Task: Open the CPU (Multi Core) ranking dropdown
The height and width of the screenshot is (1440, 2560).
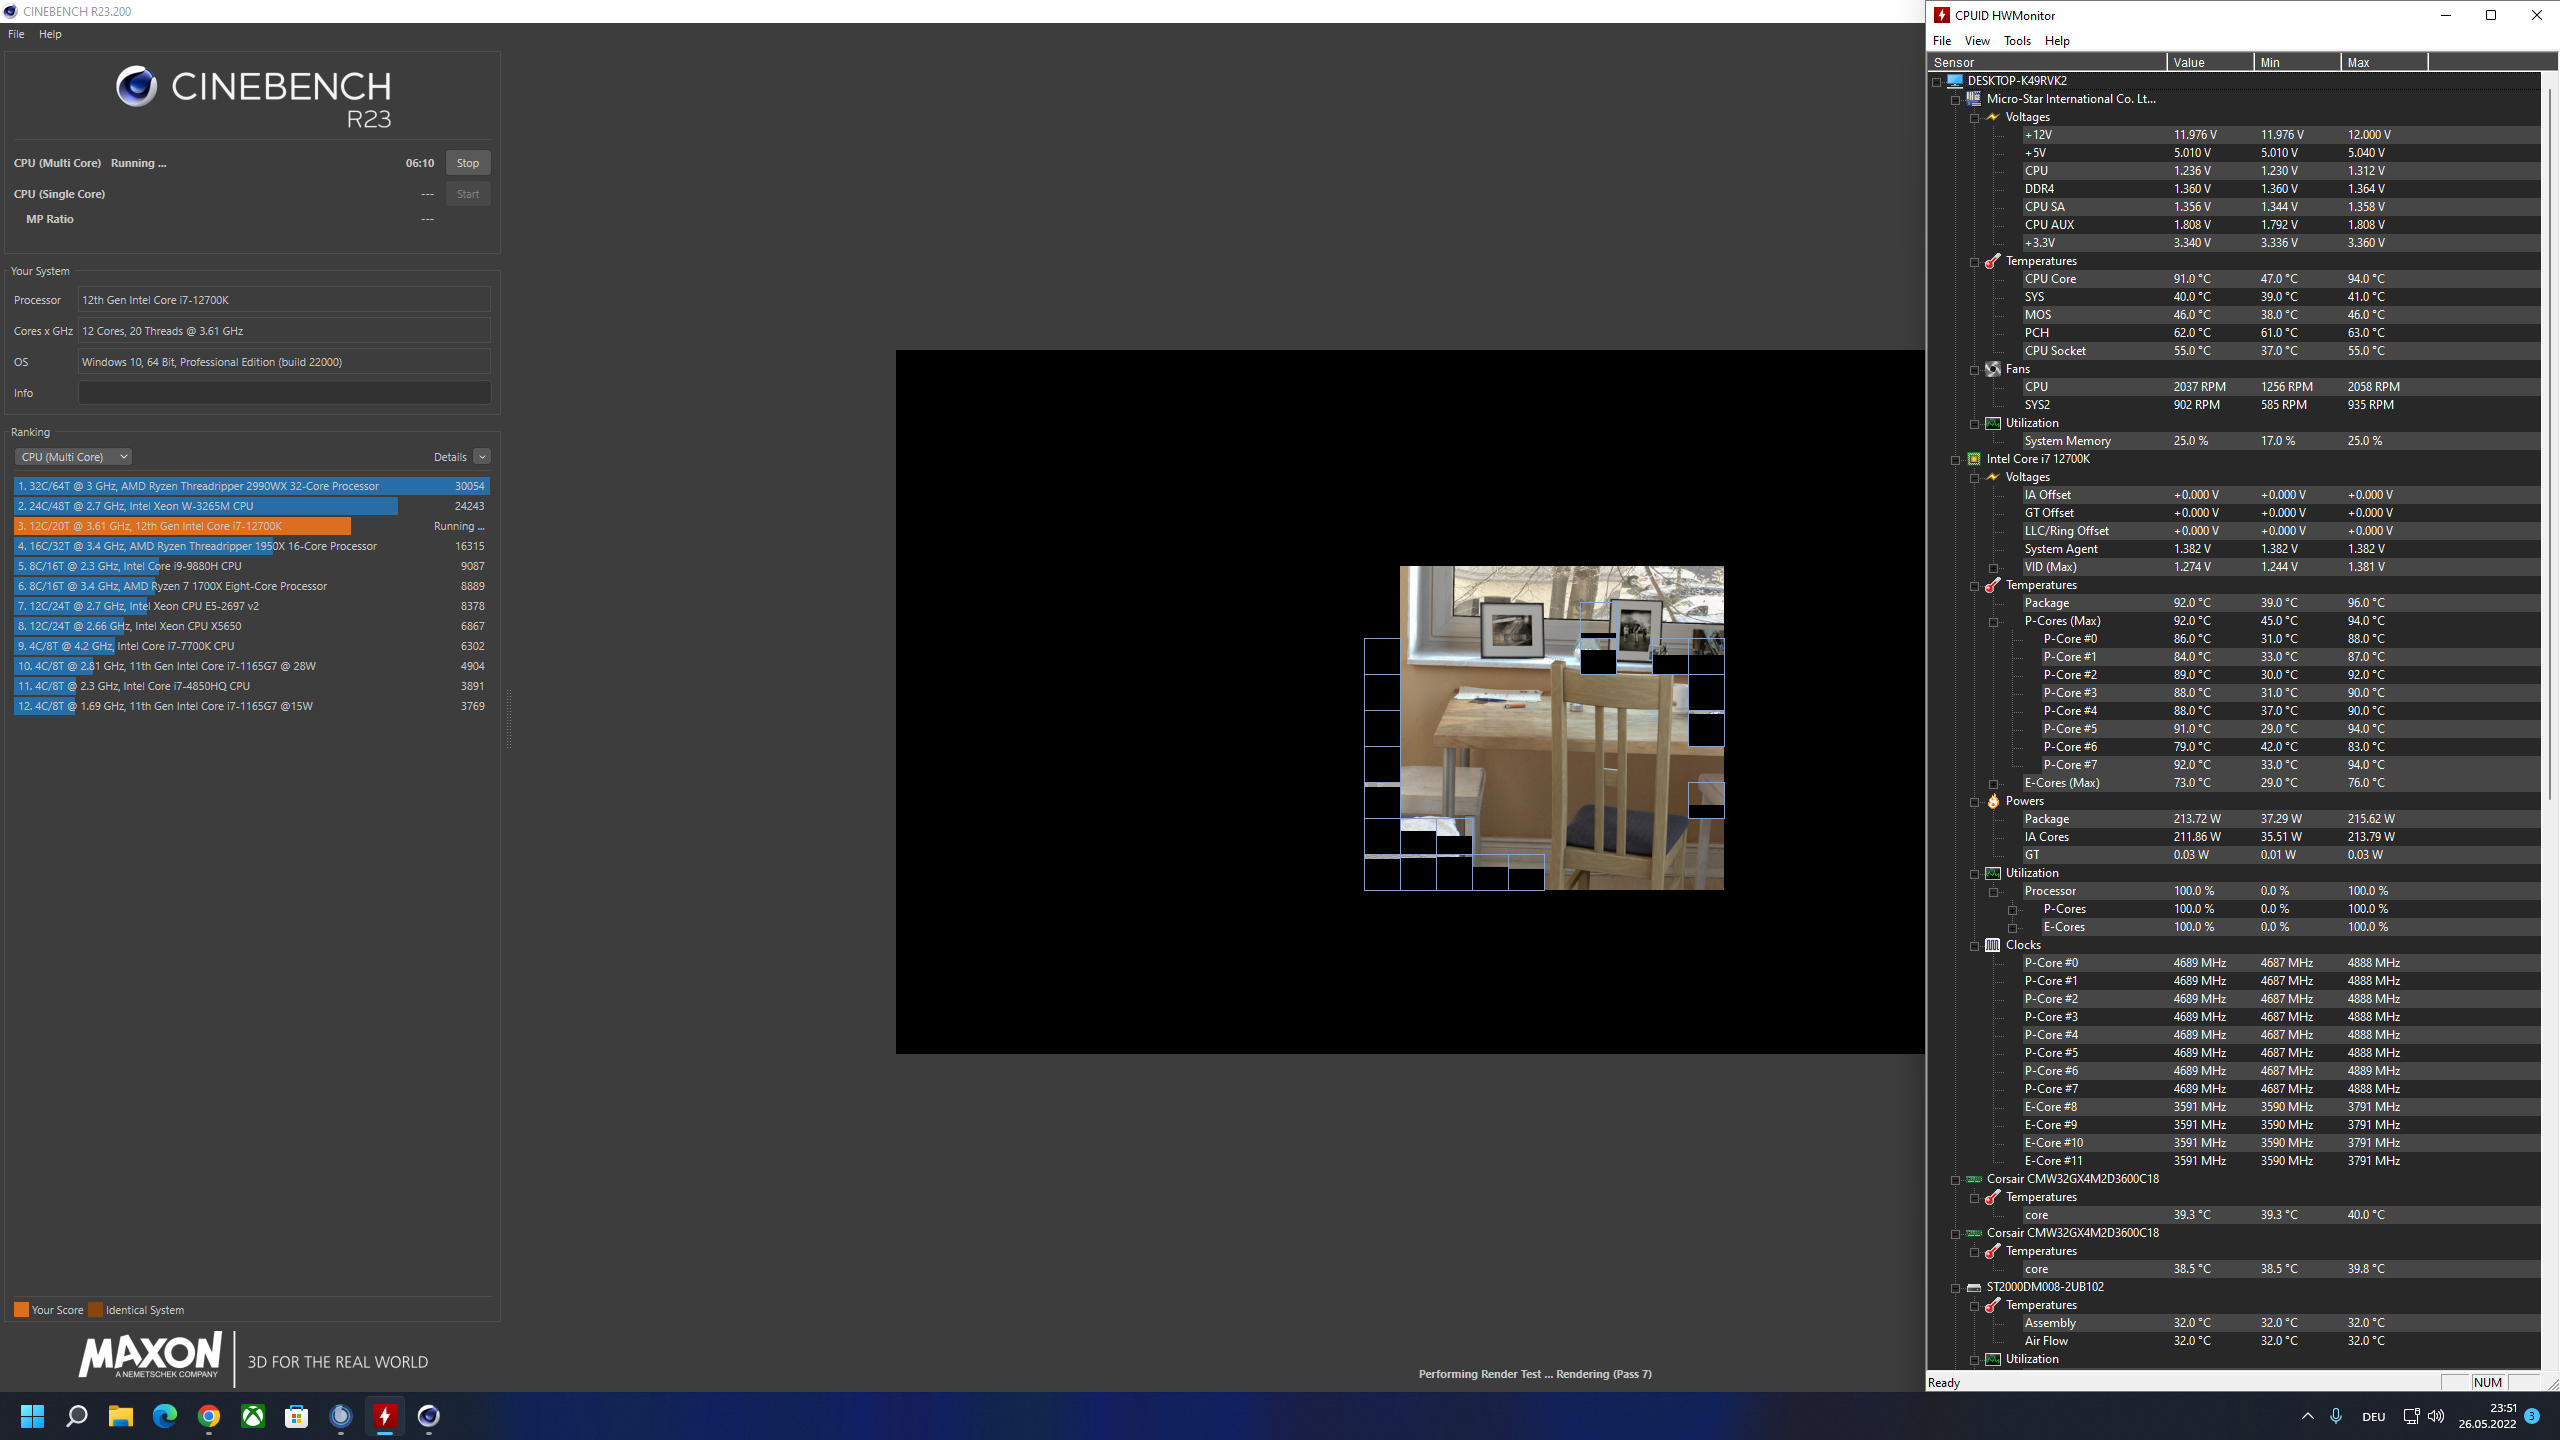Action: [73, 457]
